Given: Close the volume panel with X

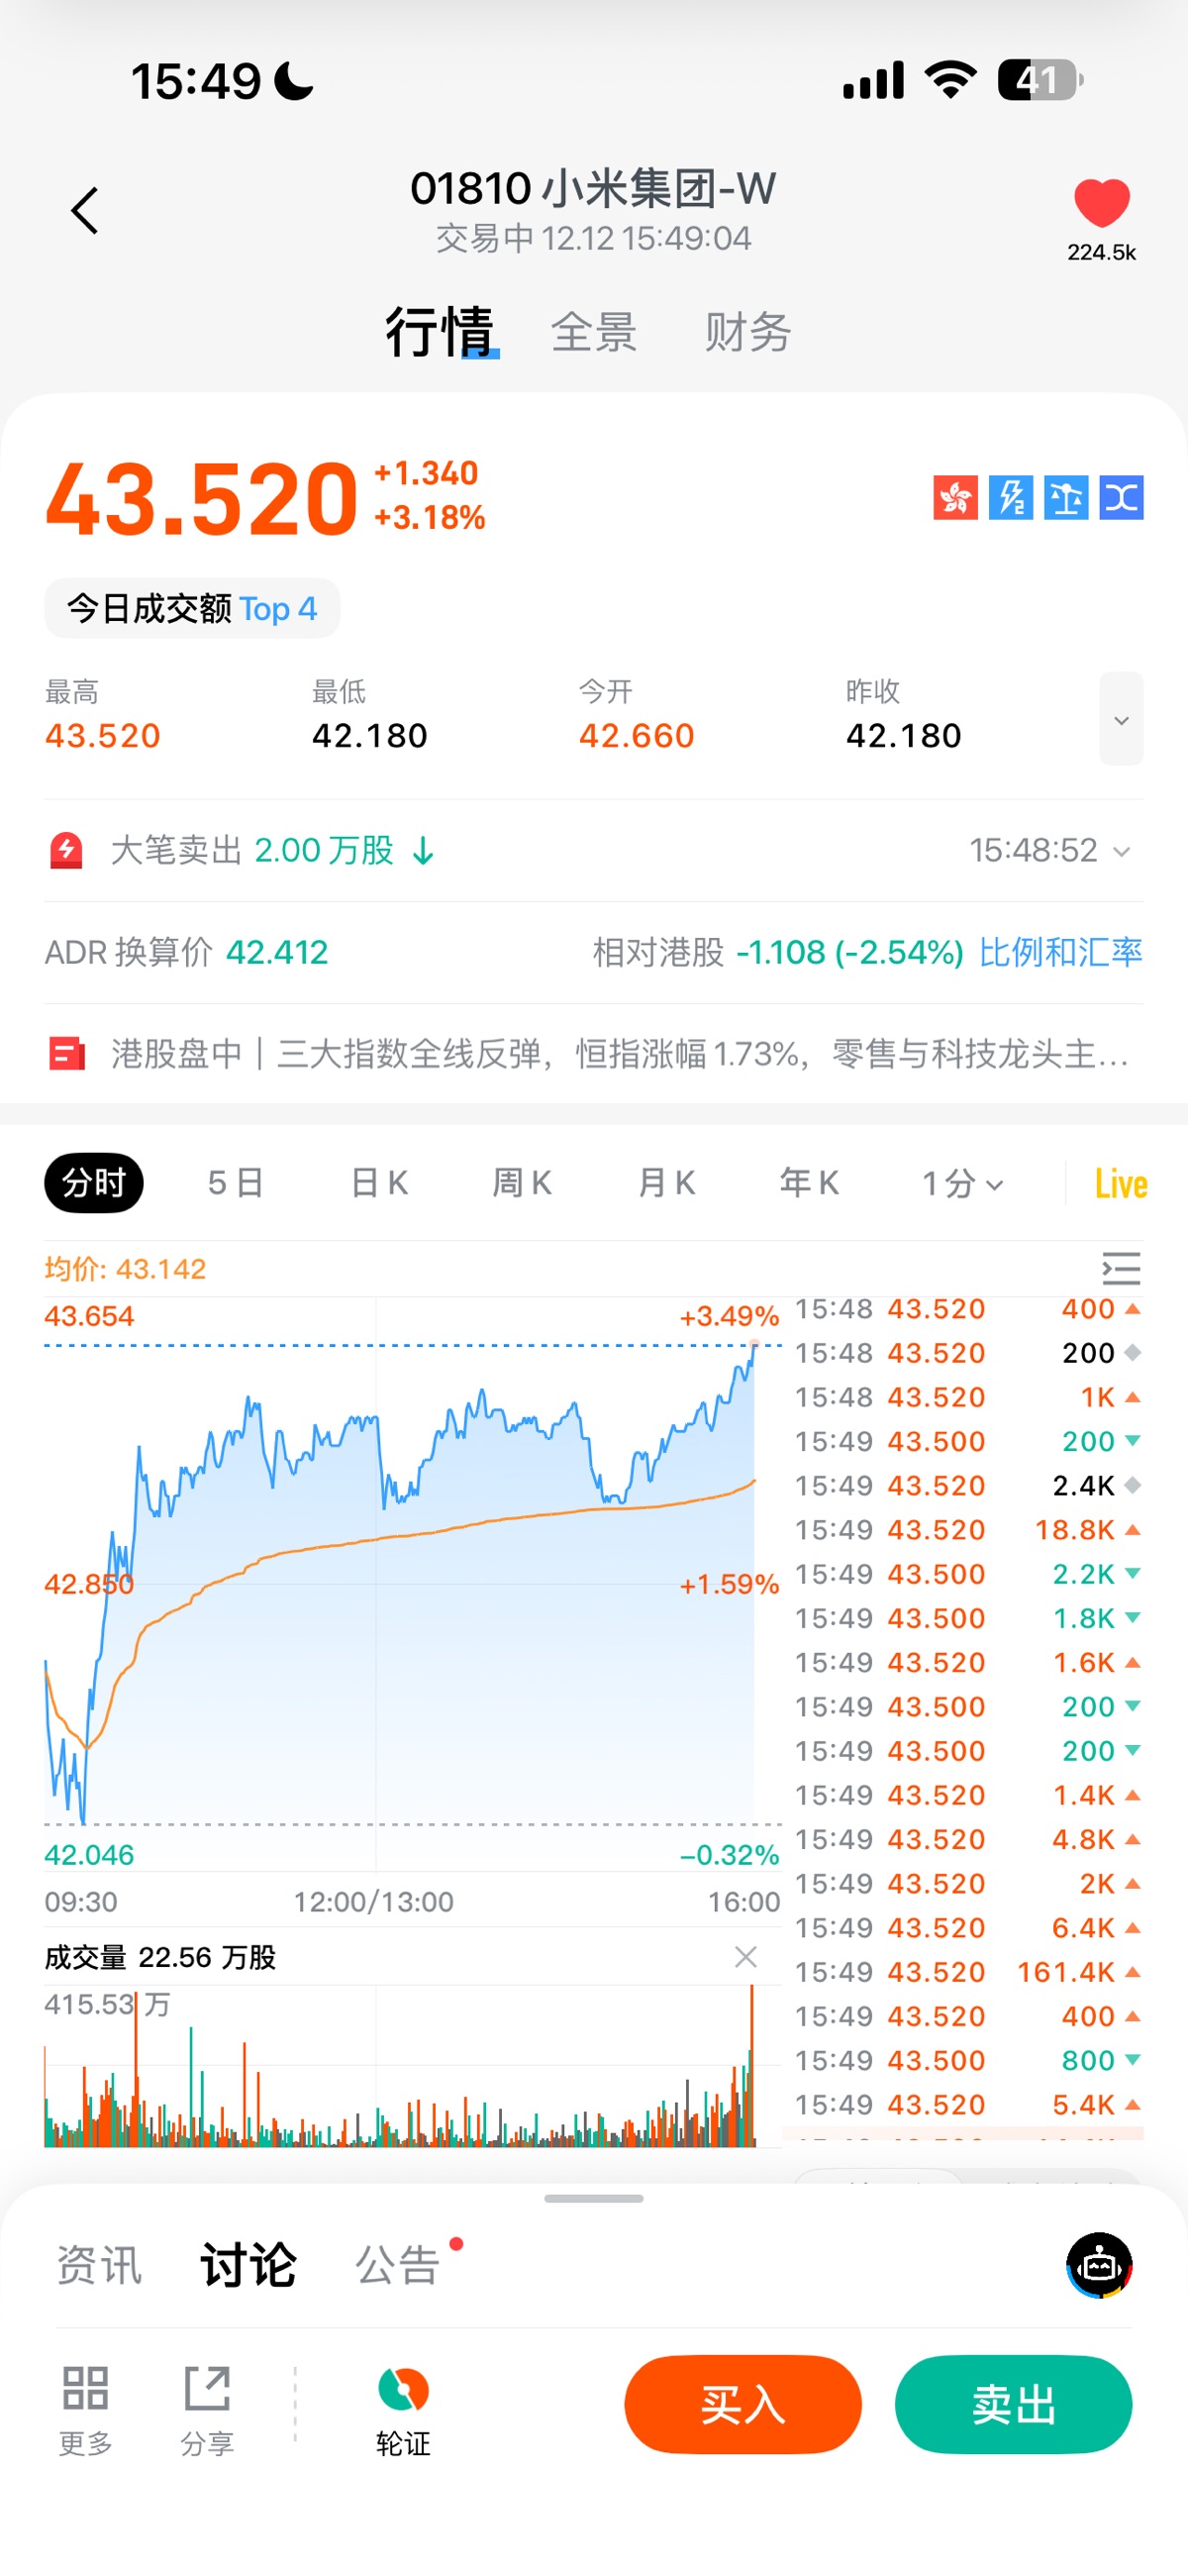Looking at the screenshot, I should (746, 1957).
